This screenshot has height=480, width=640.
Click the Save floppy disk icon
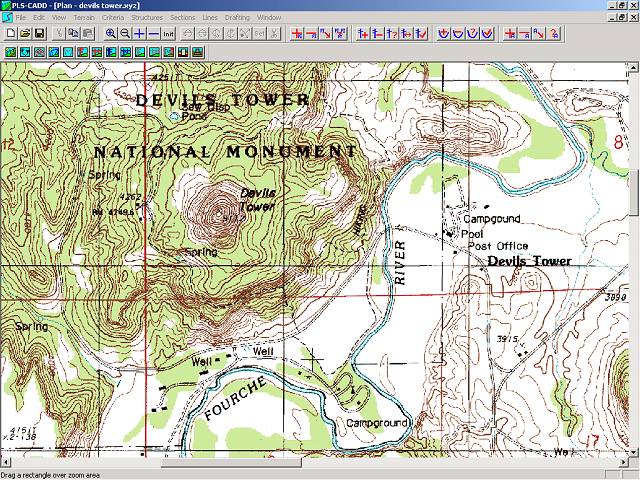tap(40, 33)
